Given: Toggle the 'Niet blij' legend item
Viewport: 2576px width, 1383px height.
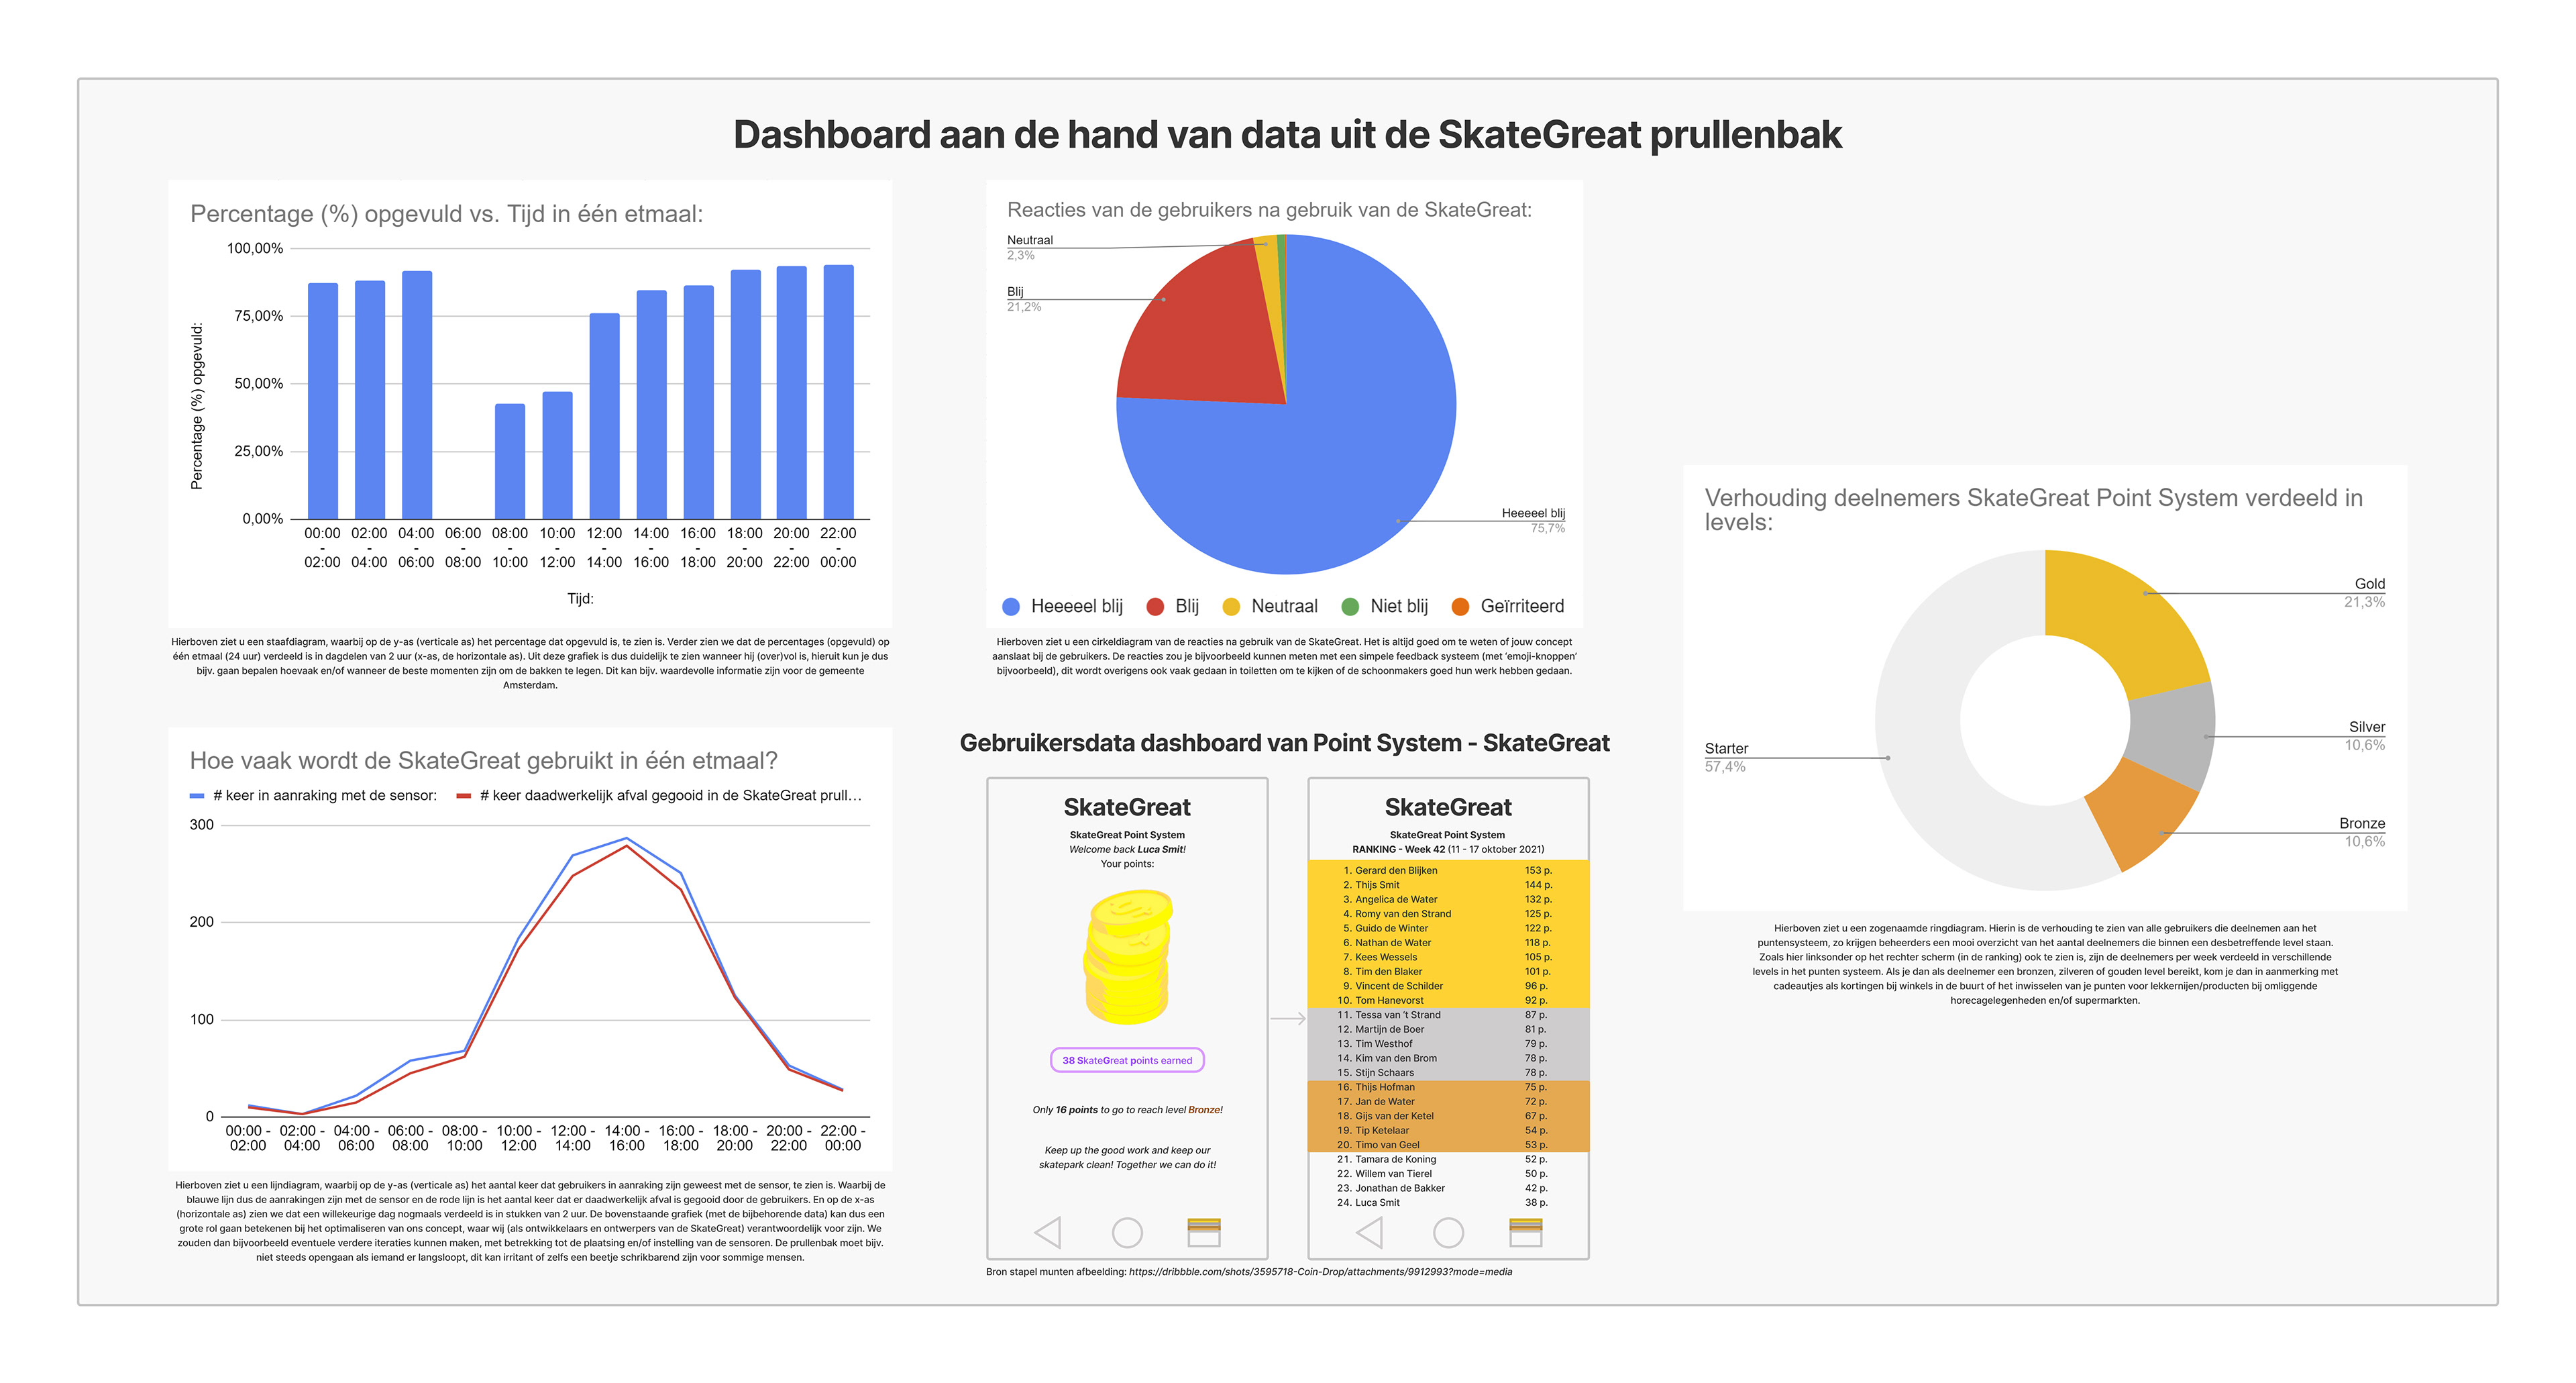Looking at the screenshot, I should point(1398,606).
